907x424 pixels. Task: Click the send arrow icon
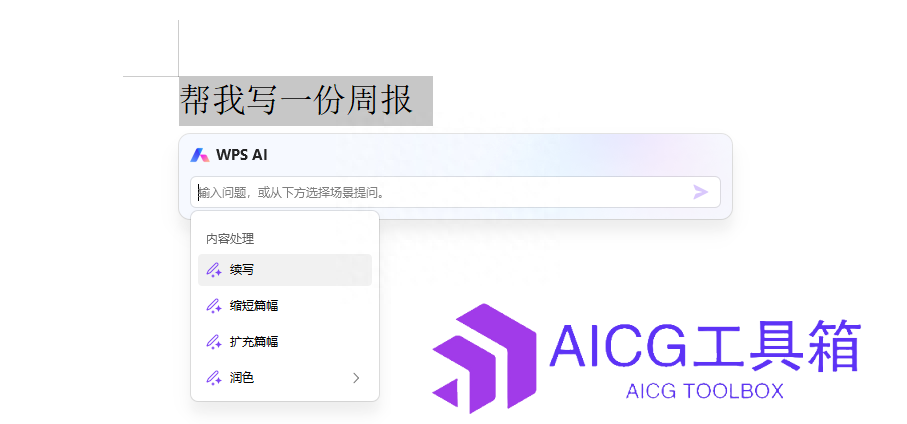[x=700, y=192]
